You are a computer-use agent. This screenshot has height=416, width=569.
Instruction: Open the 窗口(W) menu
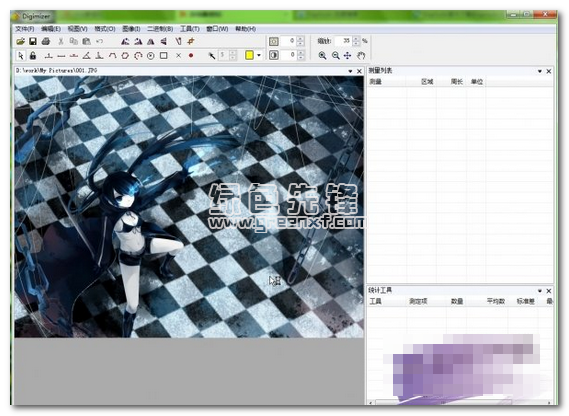(x=217, y=29)
